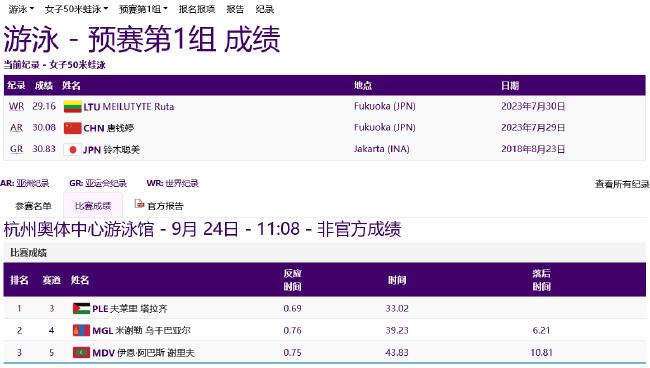
Task: Click the Palestine flag icon
Action: pyautogui.click(x=81, y=308)
